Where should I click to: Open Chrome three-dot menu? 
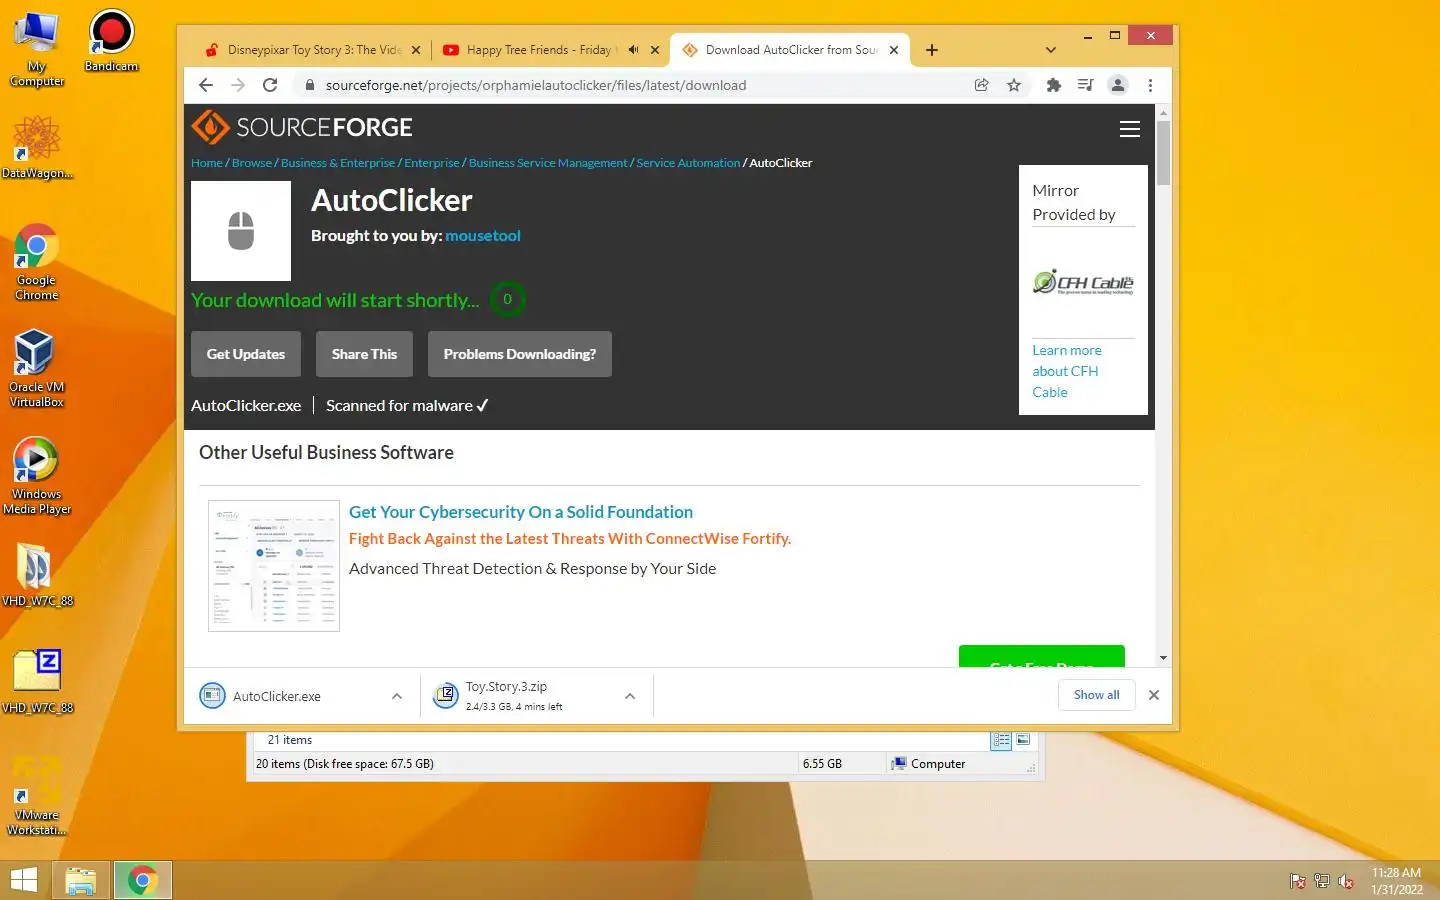coord(1150,85)
